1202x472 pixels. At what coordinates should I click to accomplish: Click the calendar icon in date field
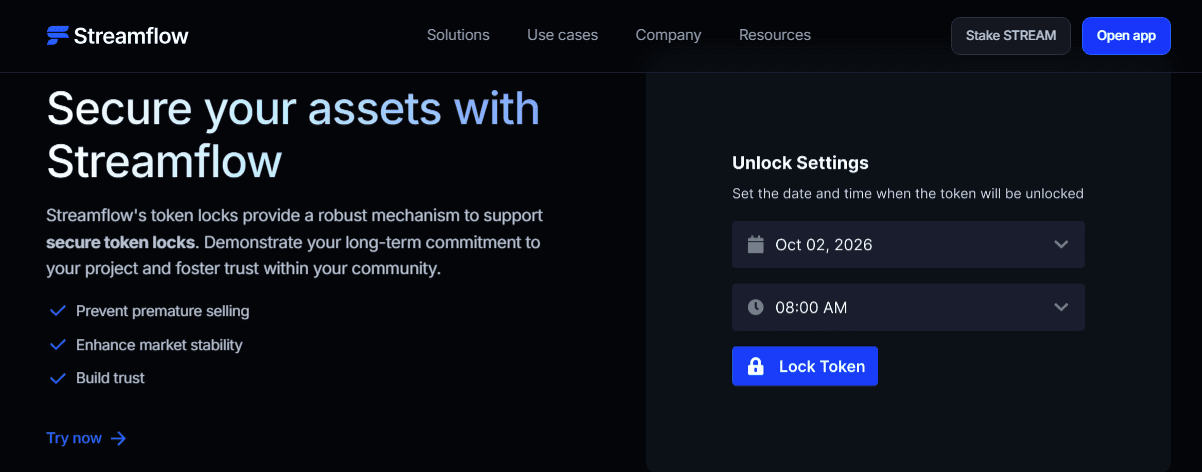[756, 244]
